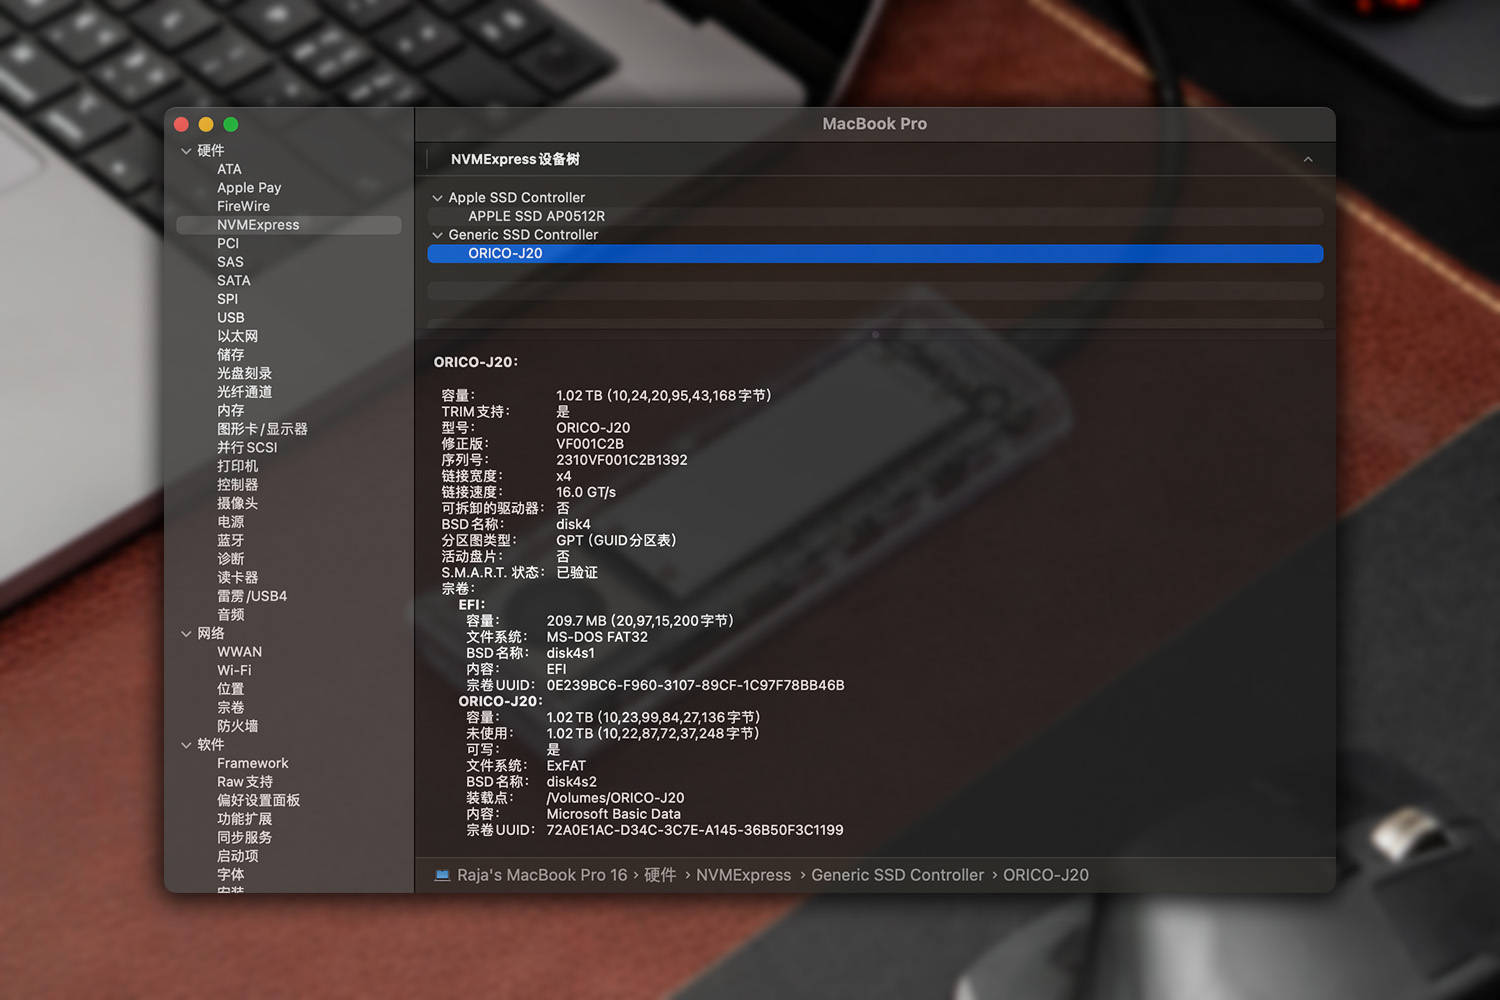Collapse the NVMExpress device tree header chevron
Viewport: 1500px width, 1000px height.
coord(1308,160)
